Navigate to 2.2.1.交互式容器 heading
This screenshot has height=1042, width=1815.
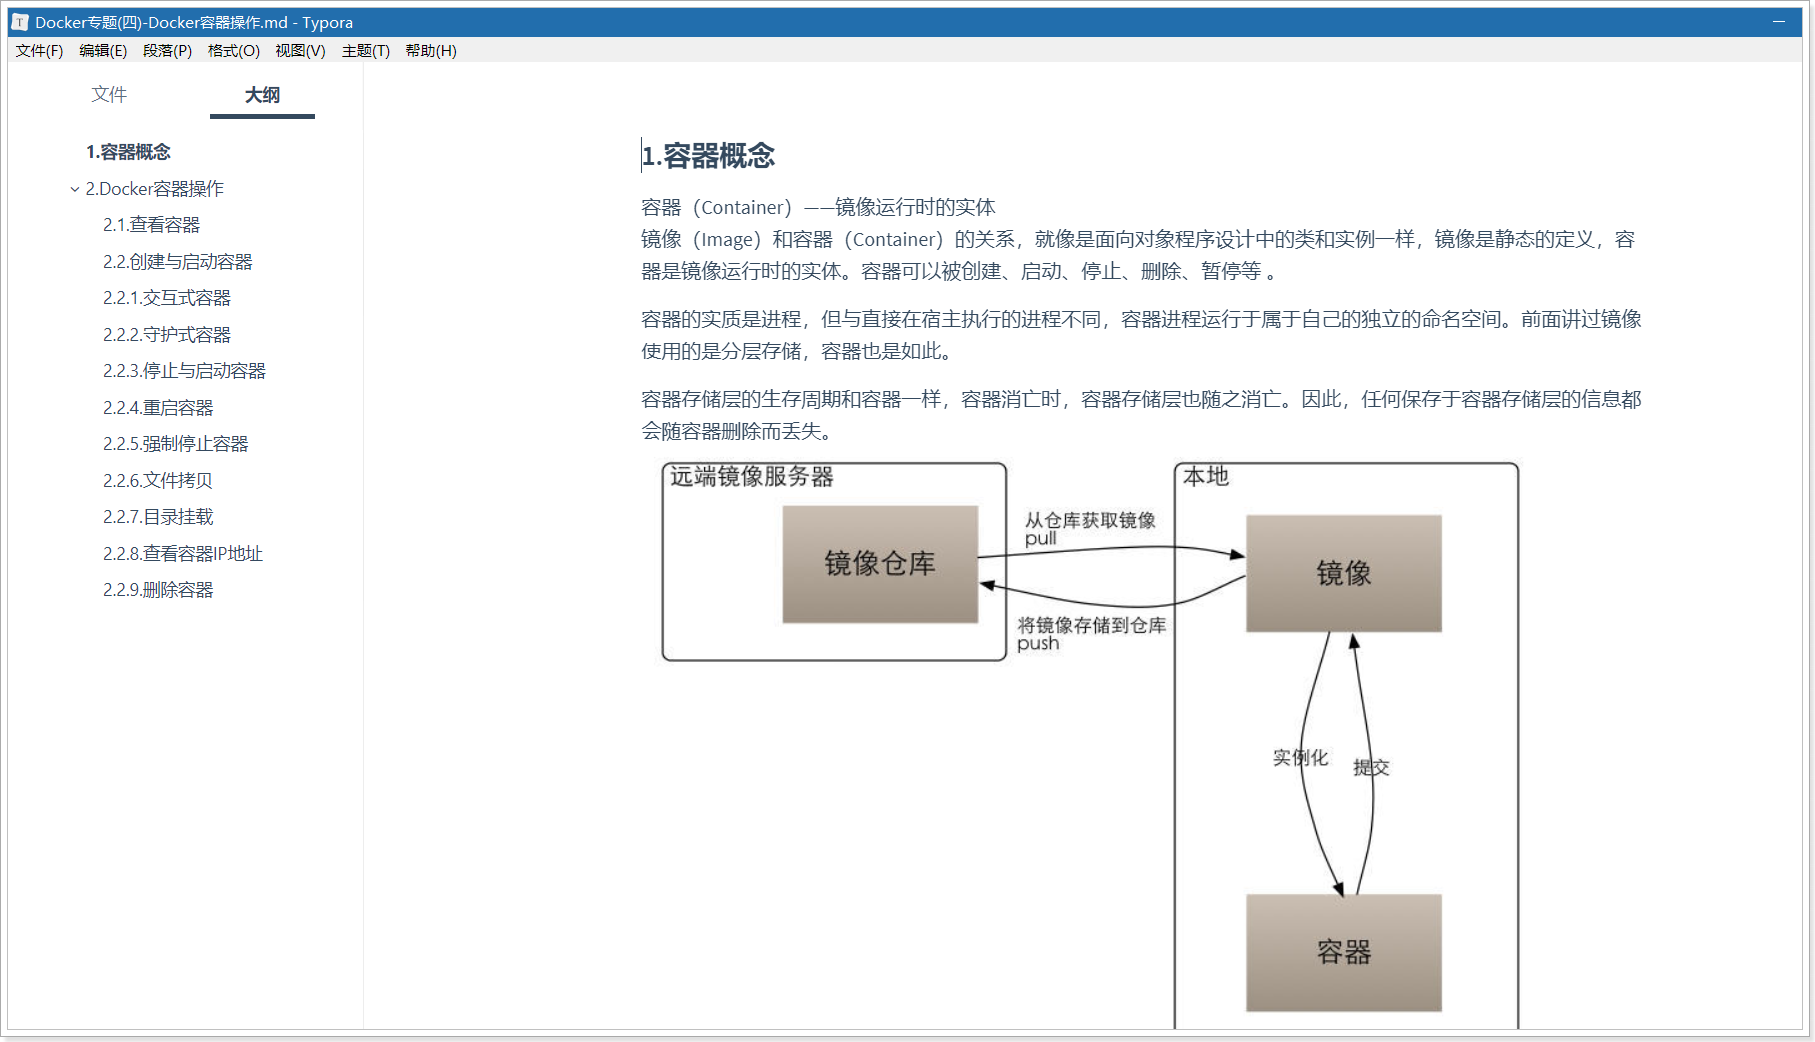(166, 298)
